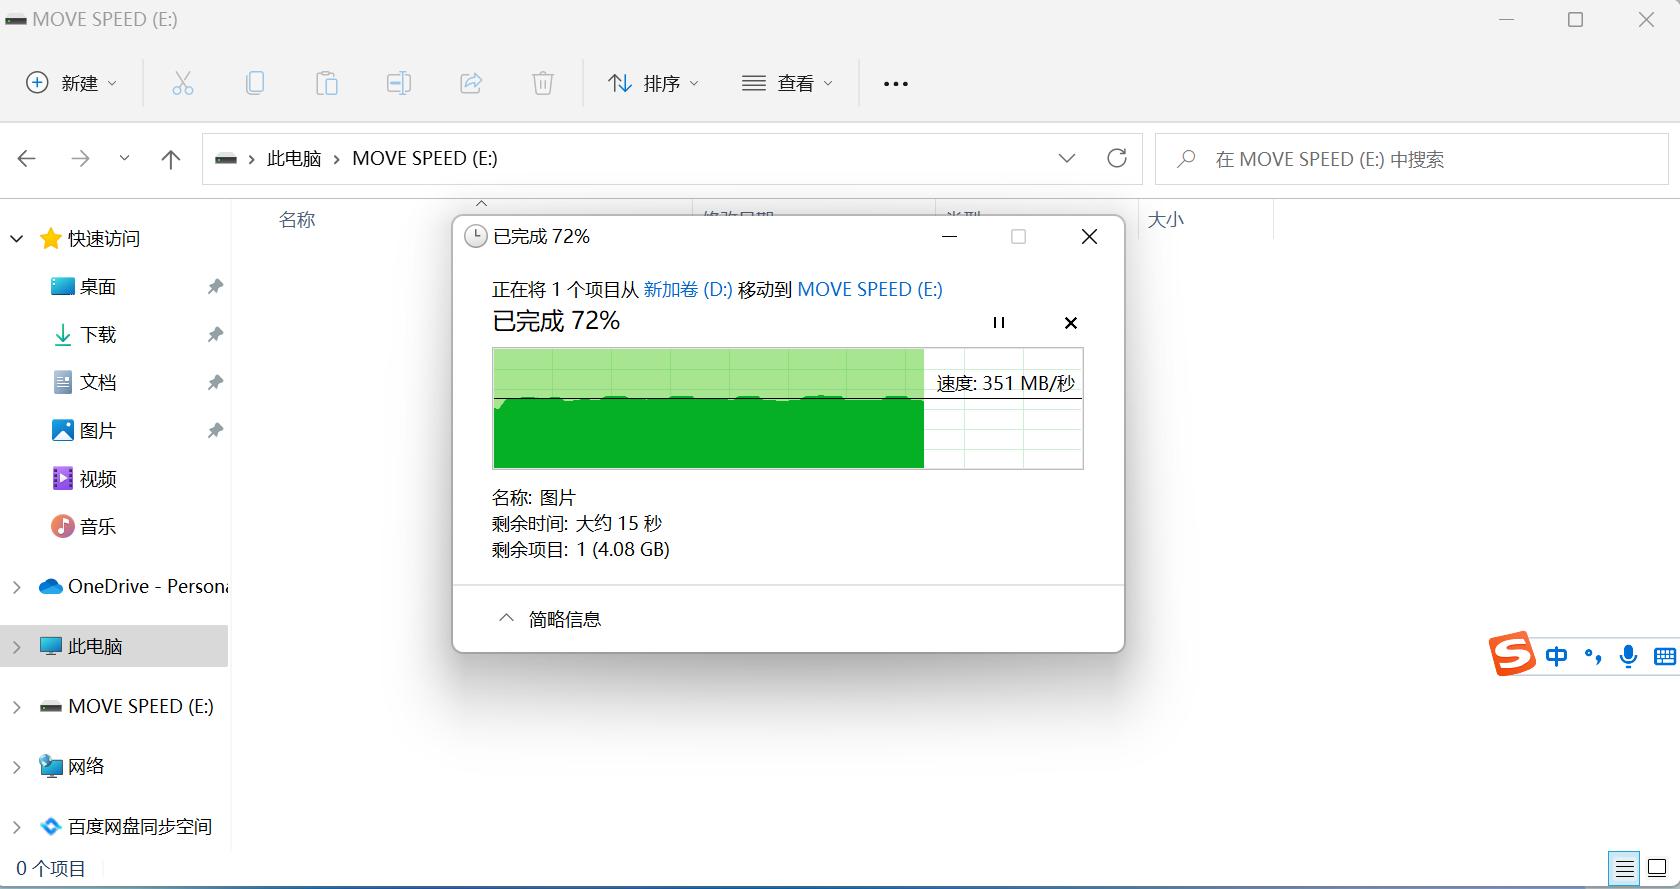Click the MOVE SPEED (E:) destination link
The height and width of the screenshot is (889, 1680).
point(870,290)
